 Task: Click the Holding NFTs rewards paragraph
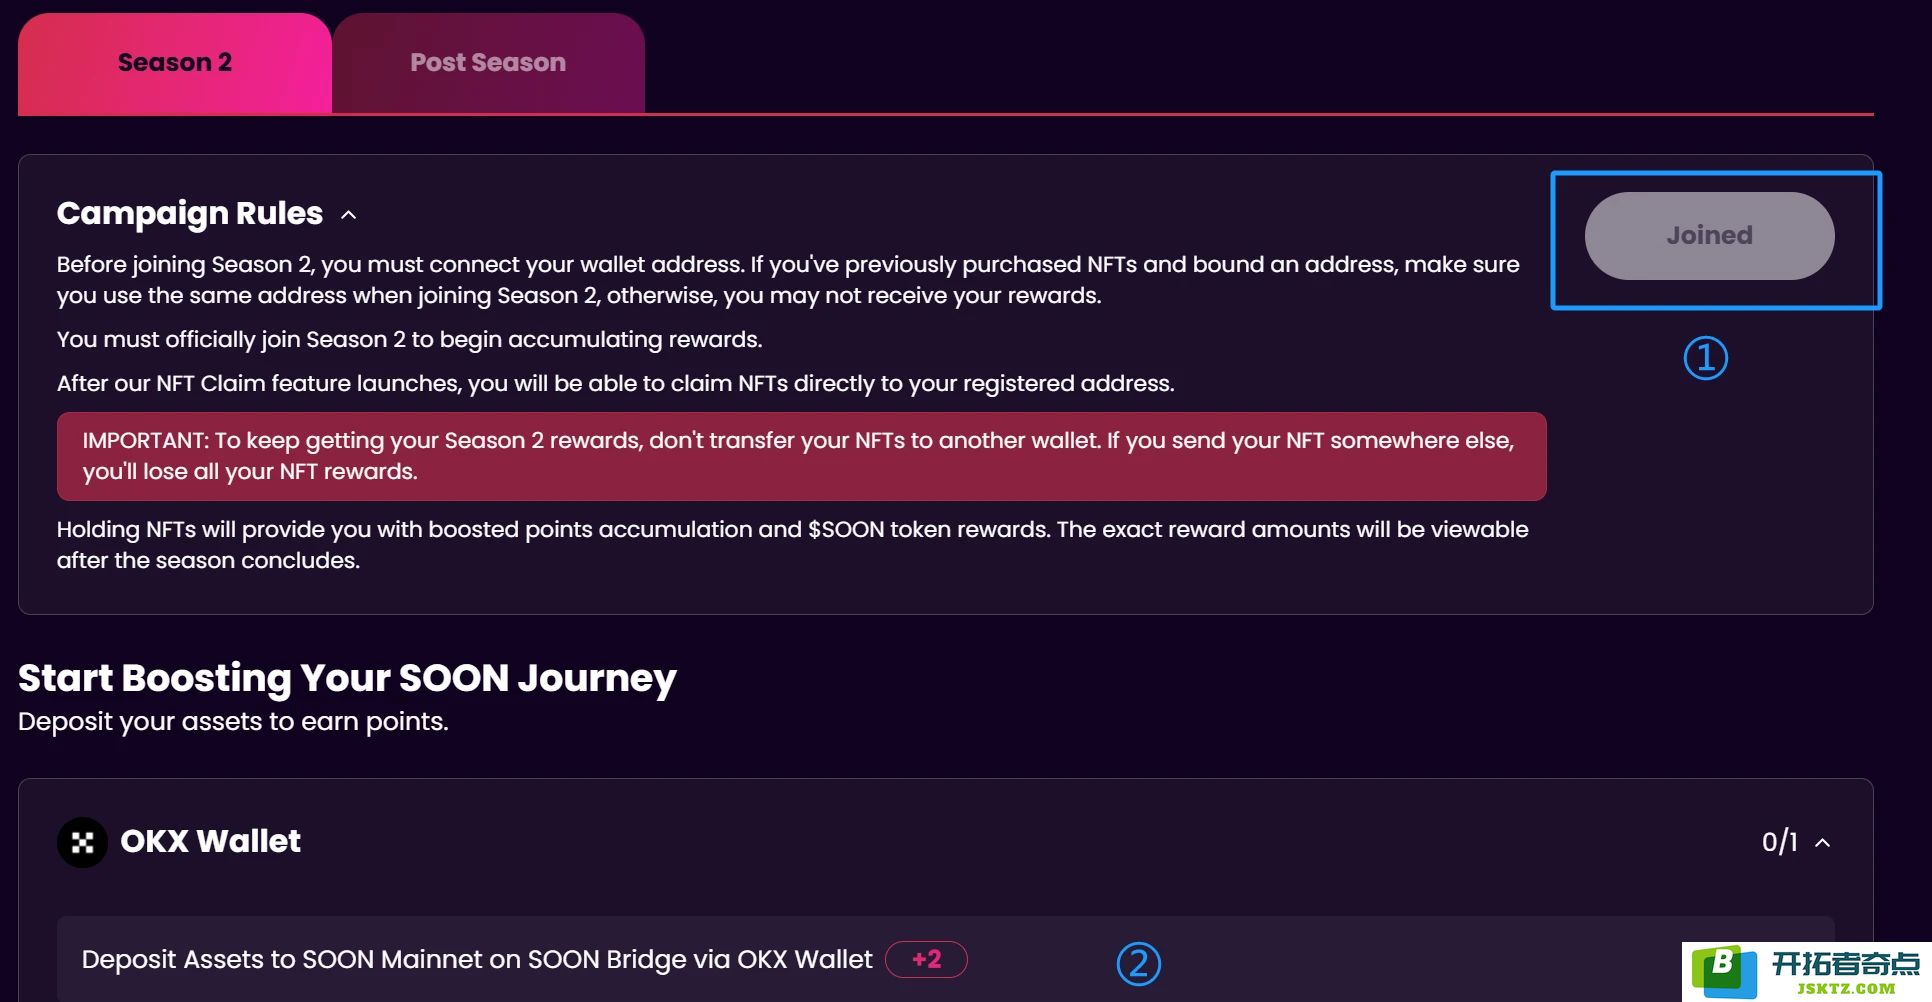coord(792,545)
